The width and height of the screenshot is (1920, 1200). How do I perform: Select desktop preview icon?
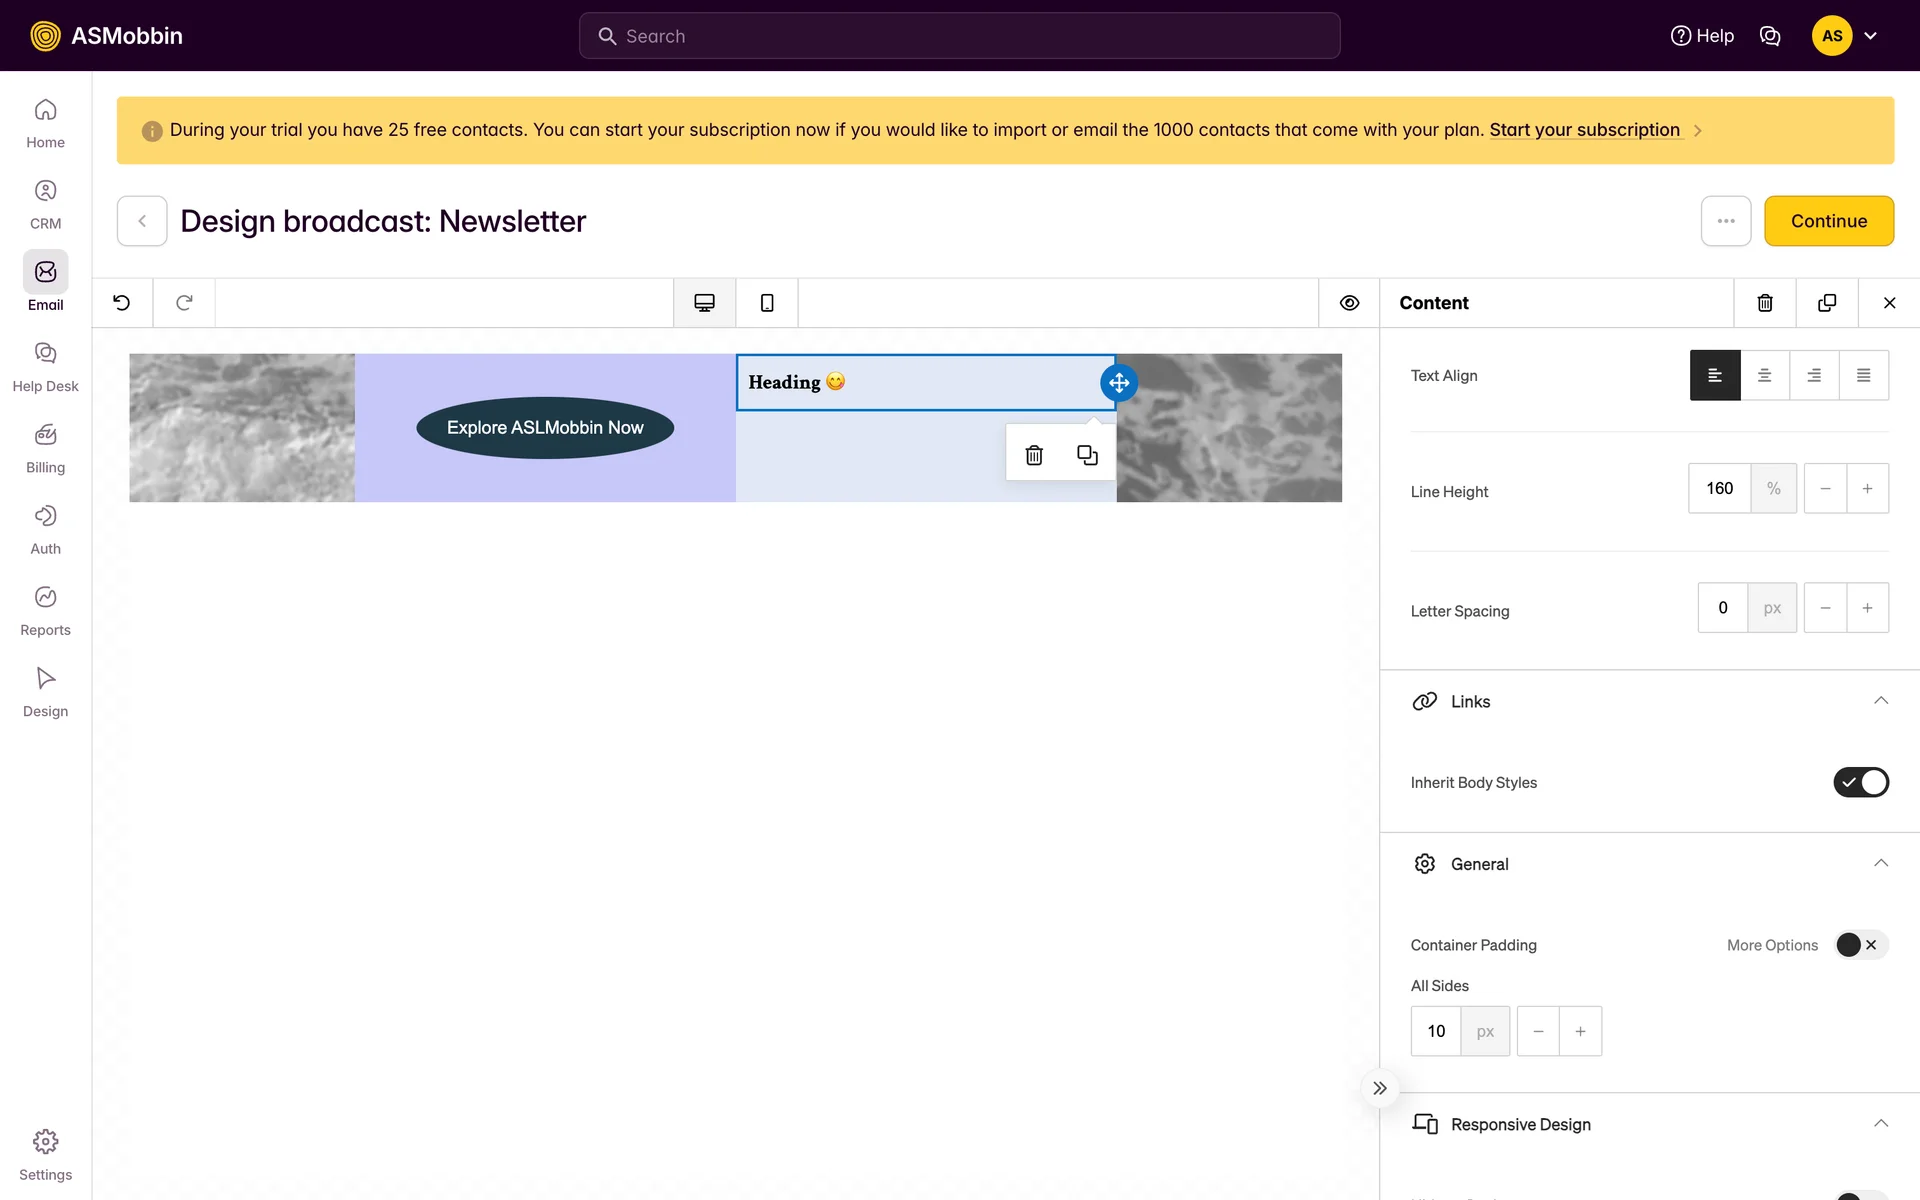point(704,303)
